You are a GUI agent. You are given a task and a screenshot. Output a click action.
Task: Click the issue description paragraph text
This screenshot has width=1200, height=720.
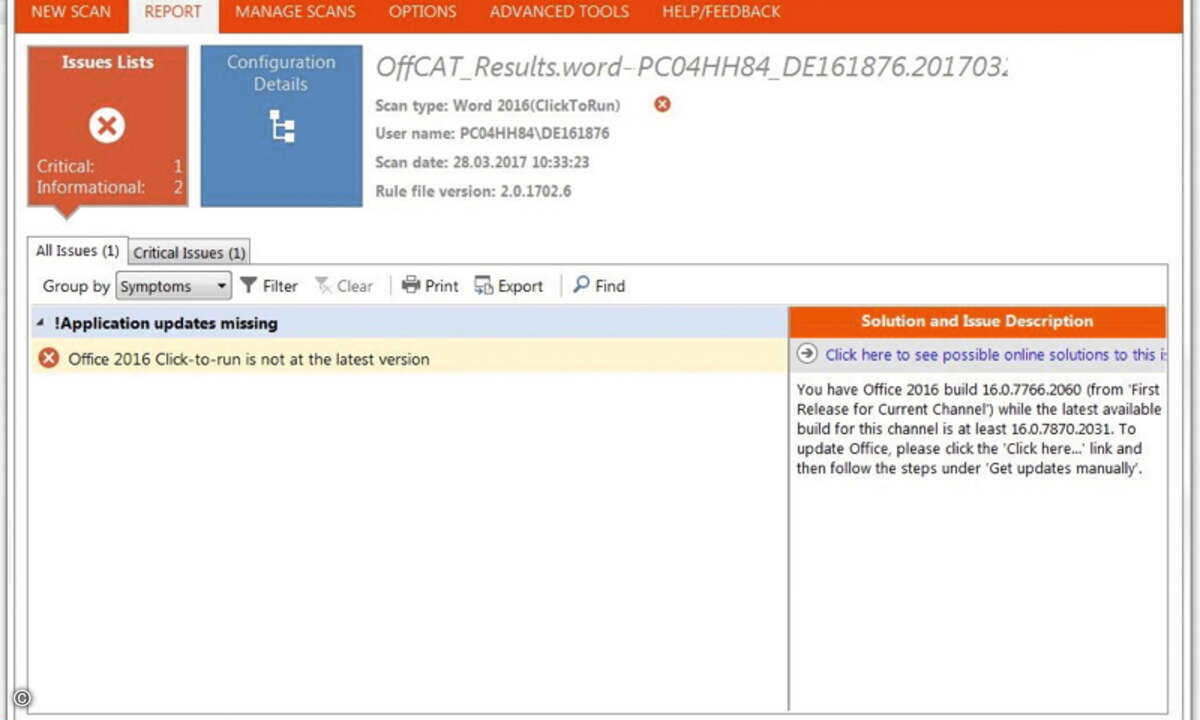979,429
